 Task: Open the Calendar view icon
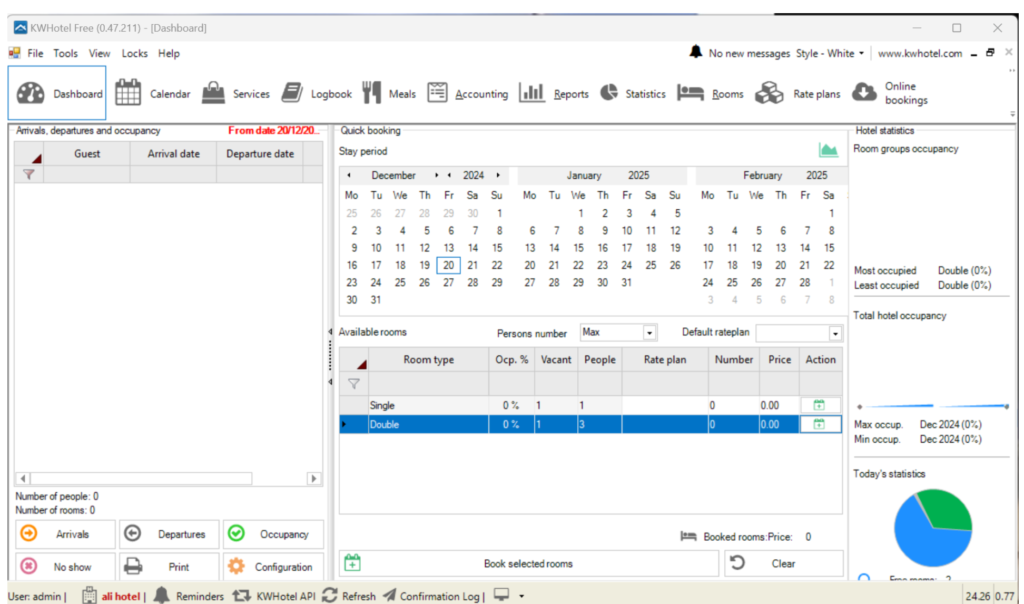coord(128,93)
